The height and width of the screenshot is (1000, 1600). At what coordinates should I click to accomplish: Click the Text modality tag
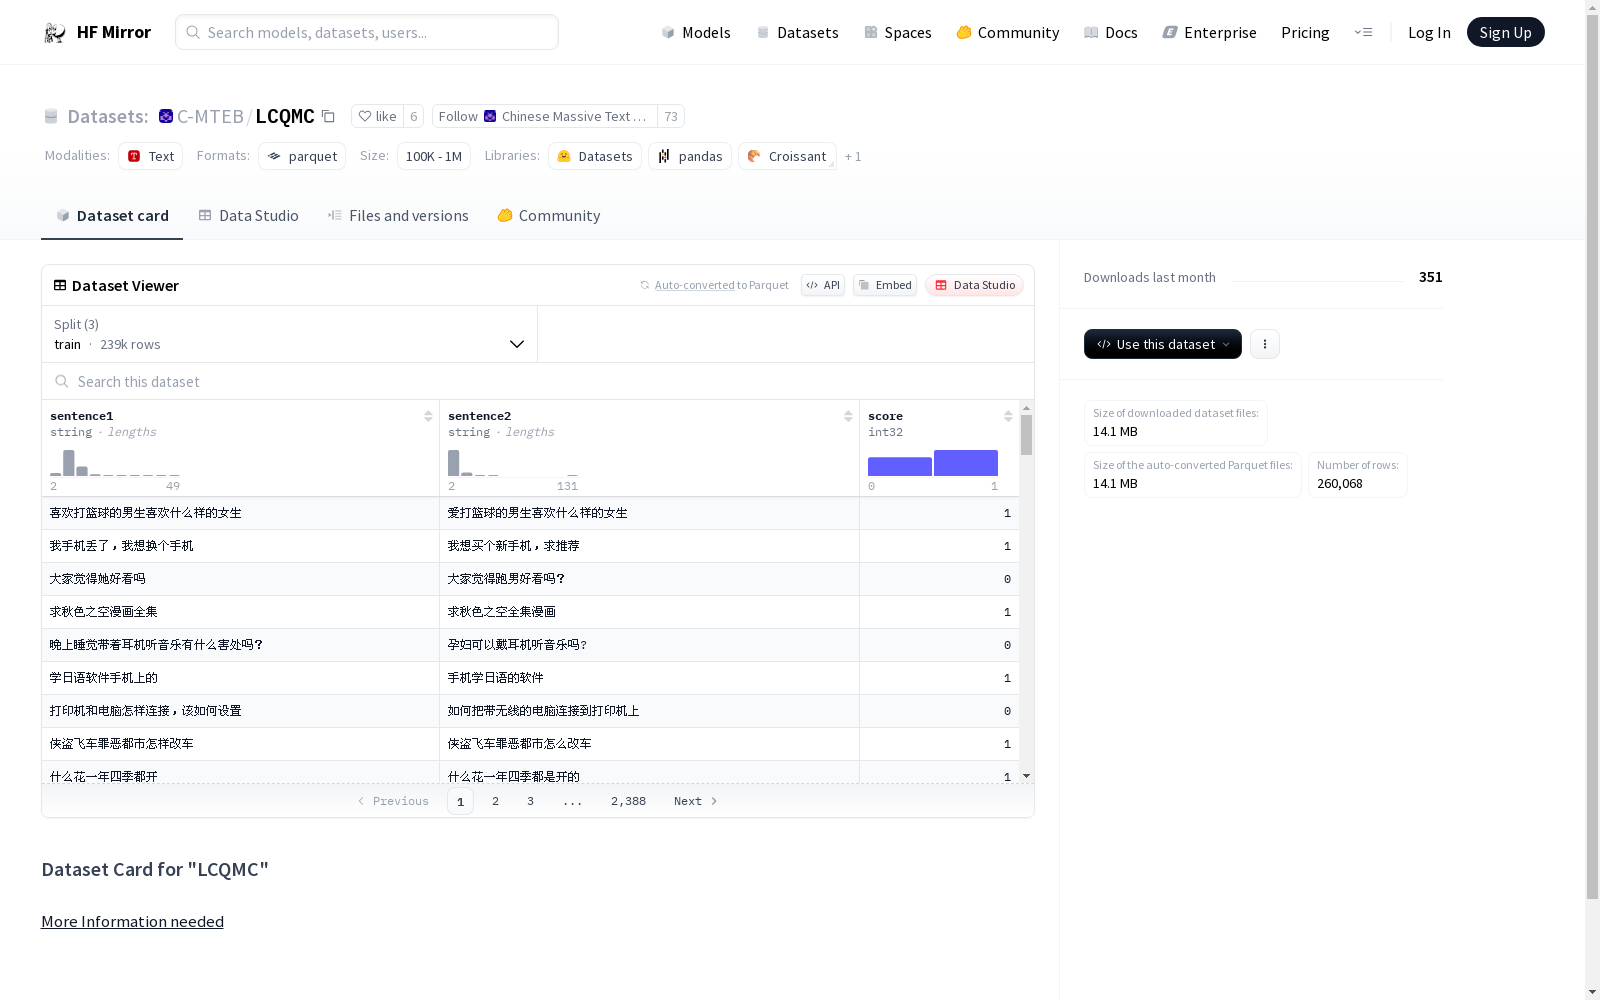(151, 156)
